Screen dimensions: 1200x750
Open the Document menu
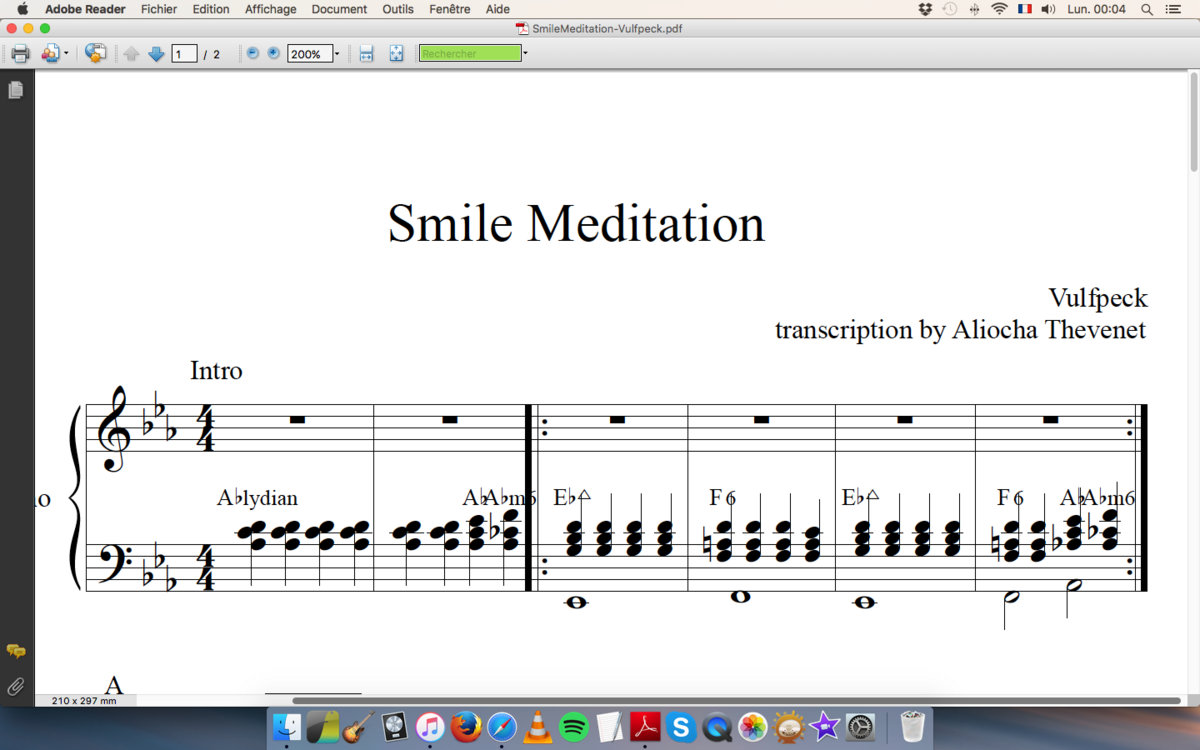point(339,9)
